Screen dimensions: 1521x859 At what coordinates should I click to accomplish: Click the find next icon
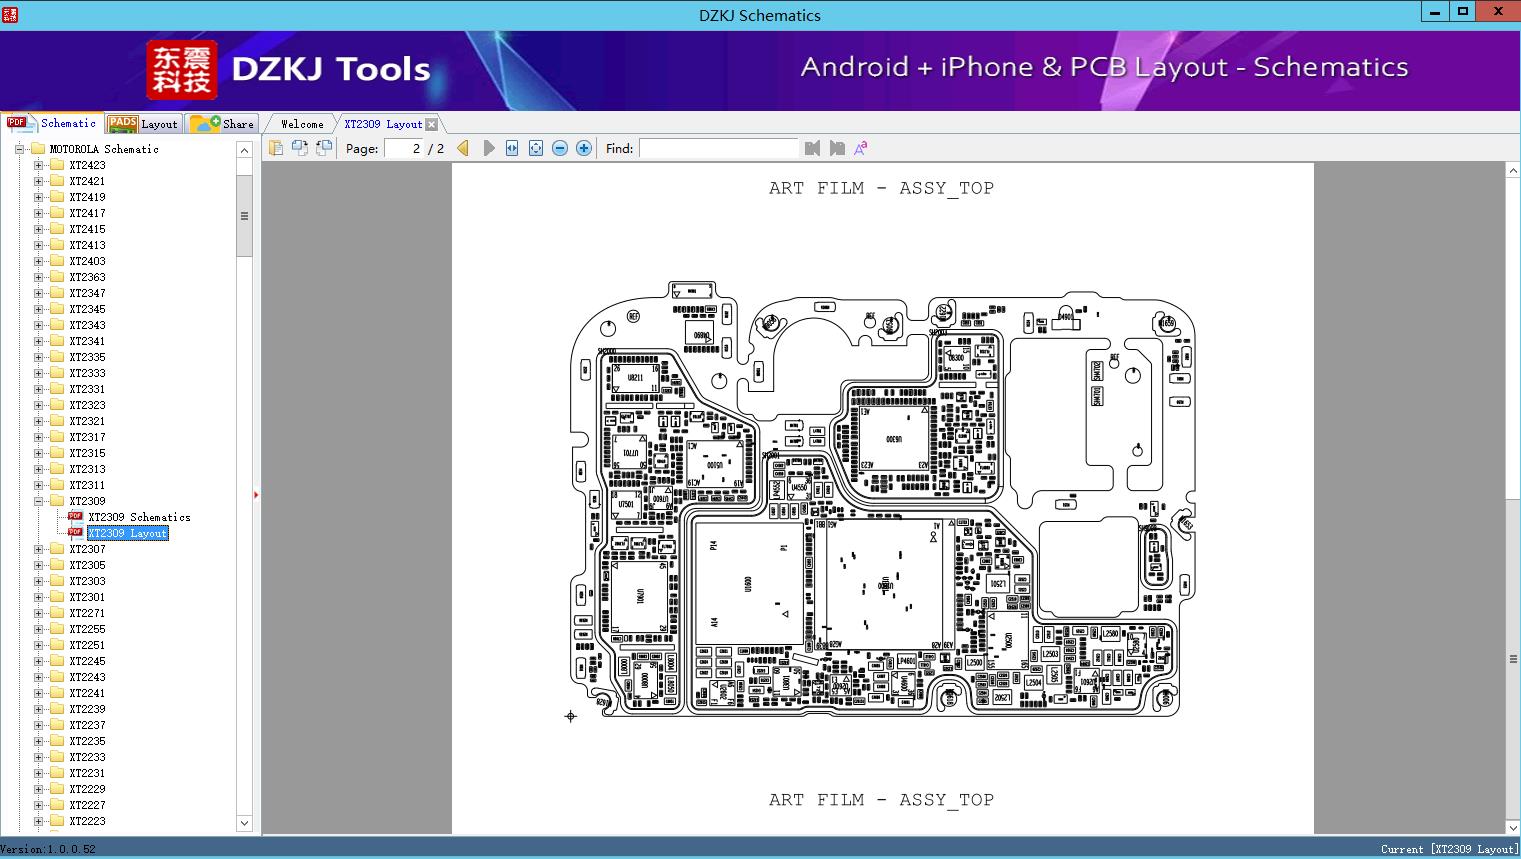coord(837,148)
